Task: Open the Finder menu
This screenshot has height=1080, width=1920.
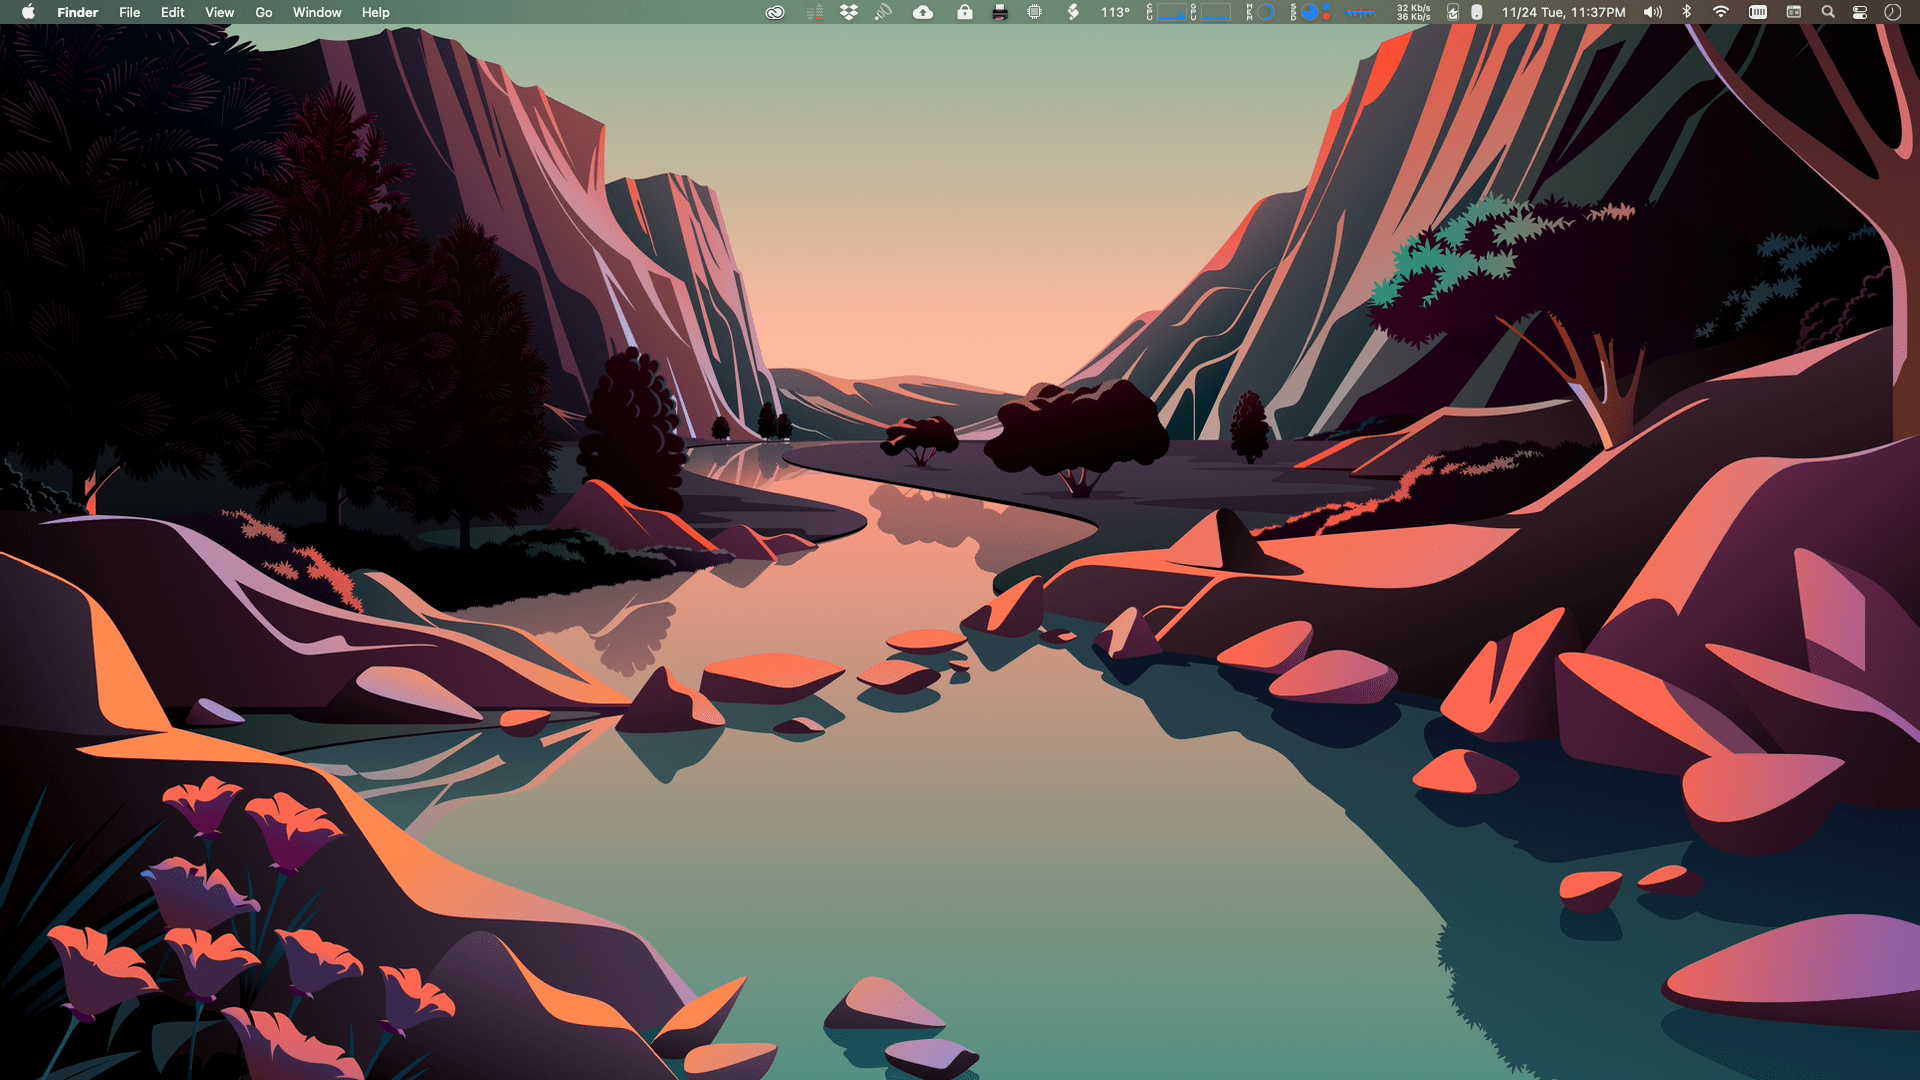Action: [x=77, y=12]
